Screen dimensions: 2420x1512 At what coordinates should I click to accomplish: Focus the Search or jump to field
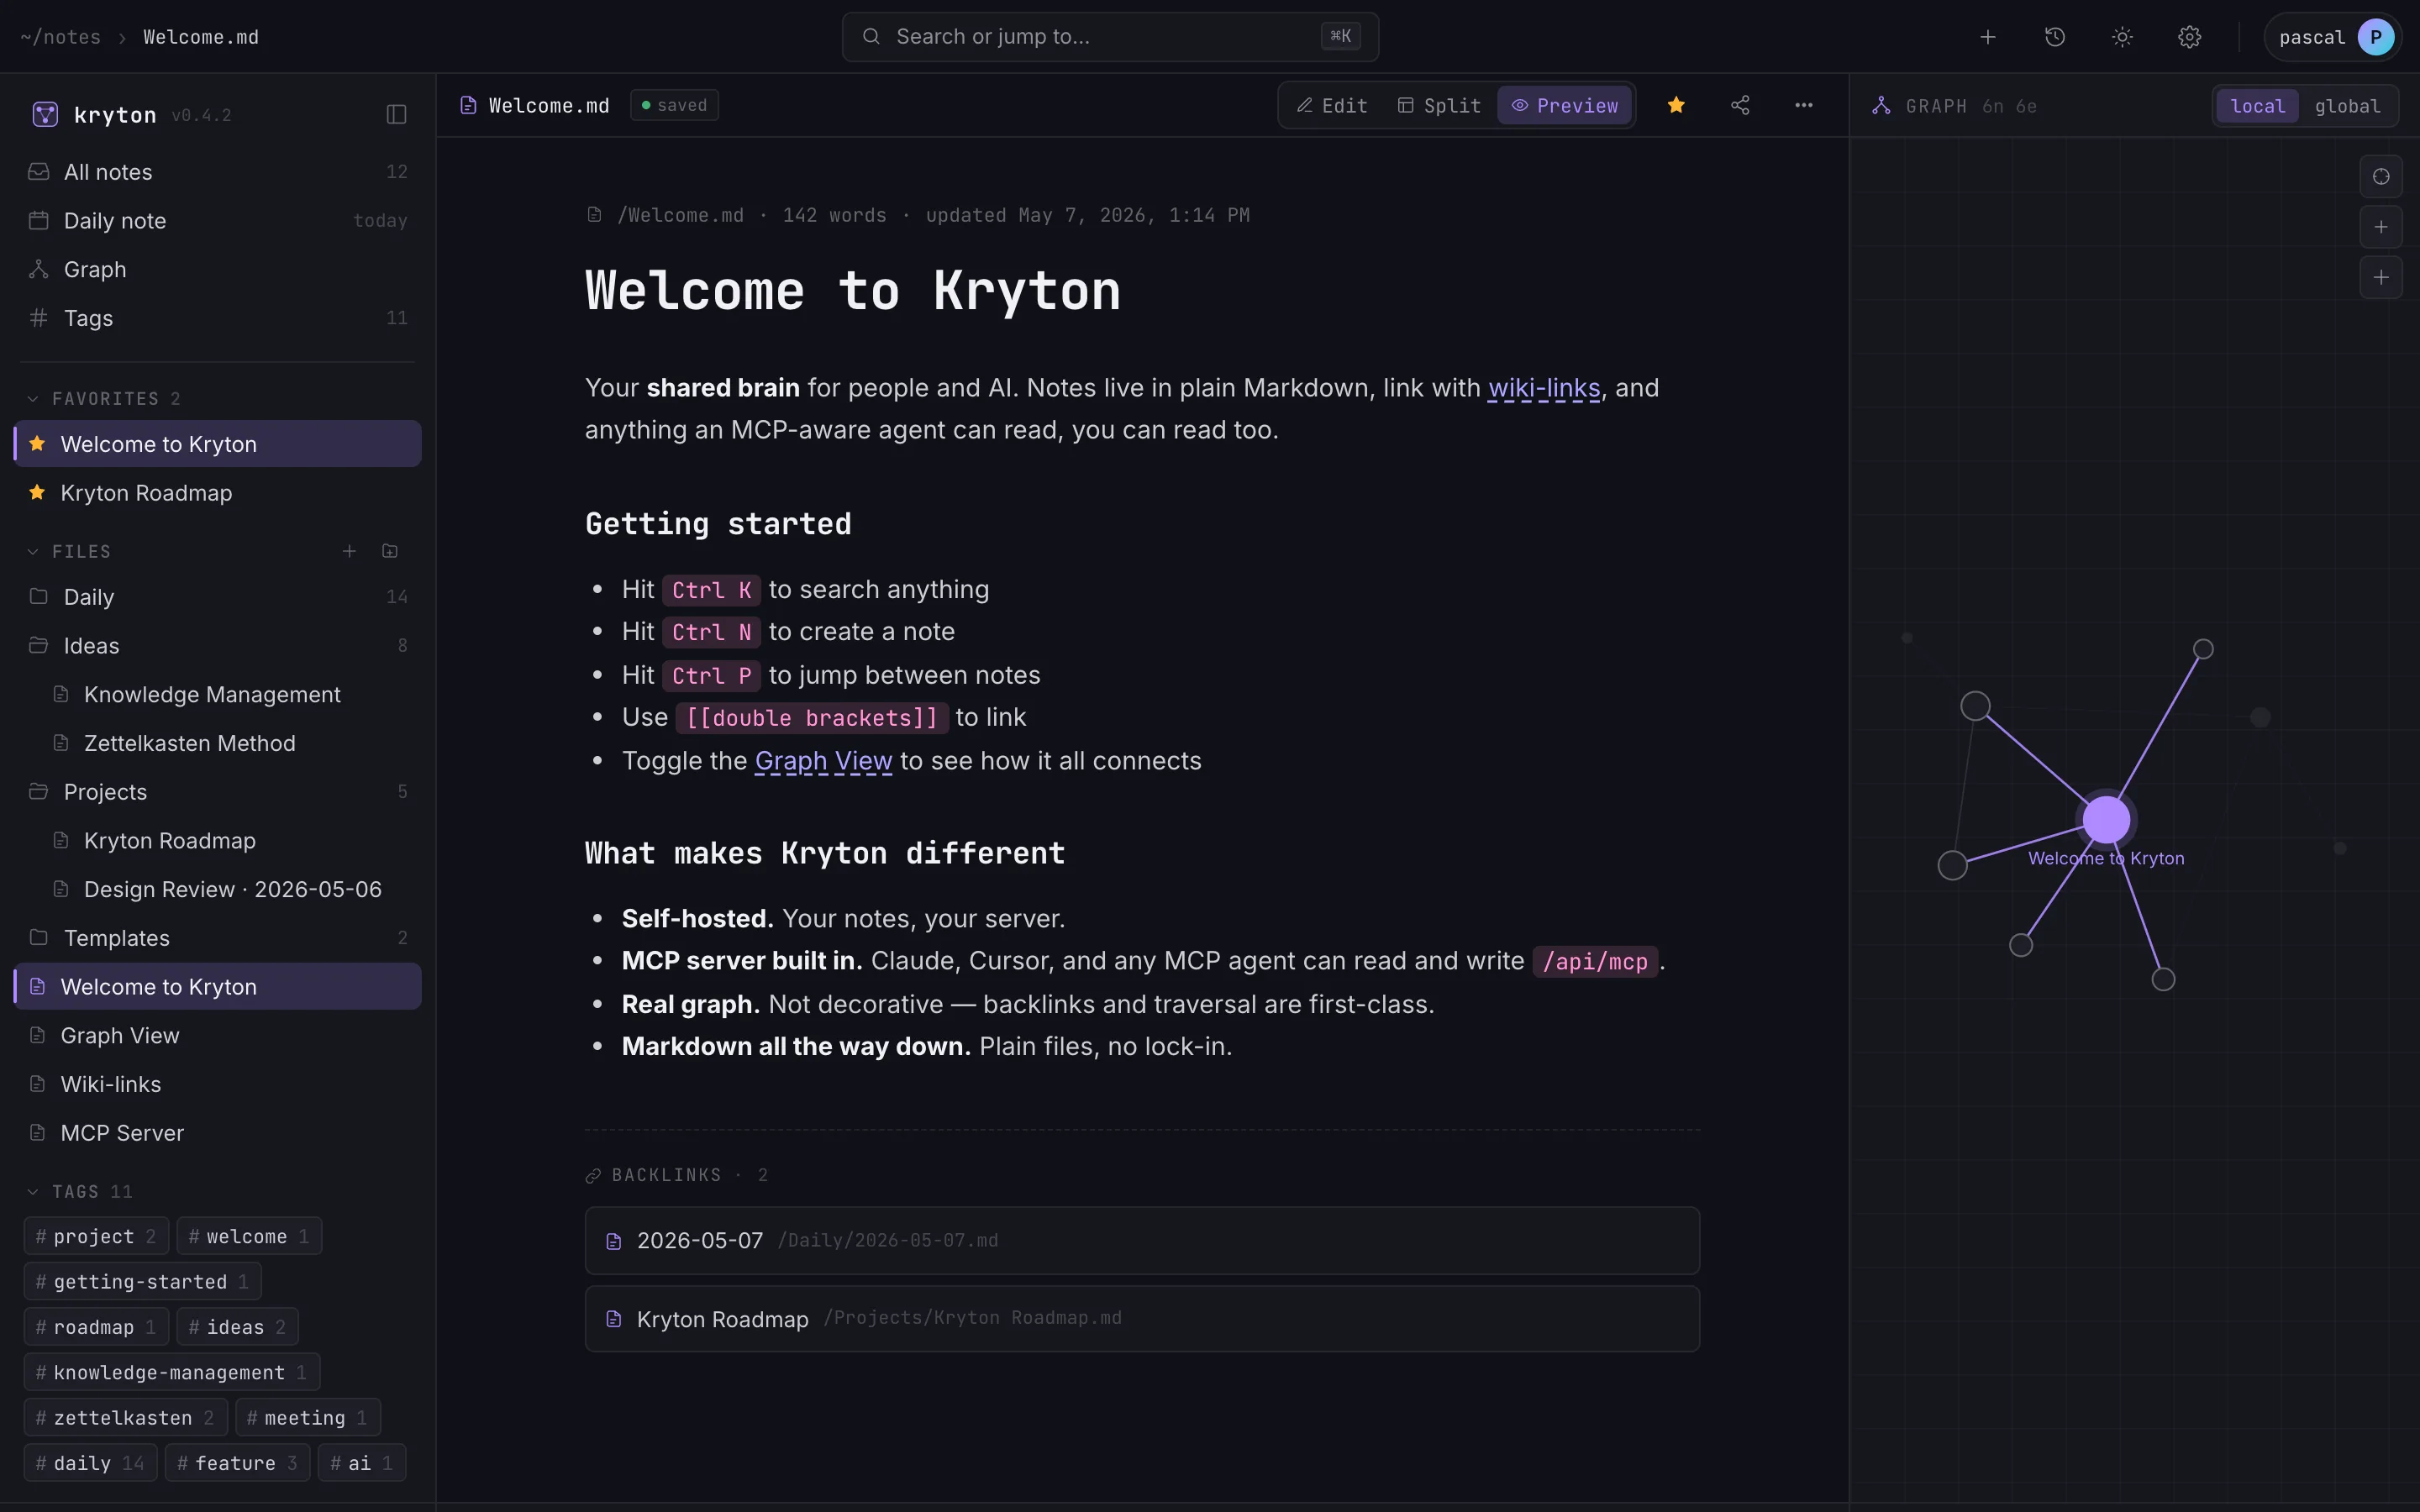coord(1110,37)
